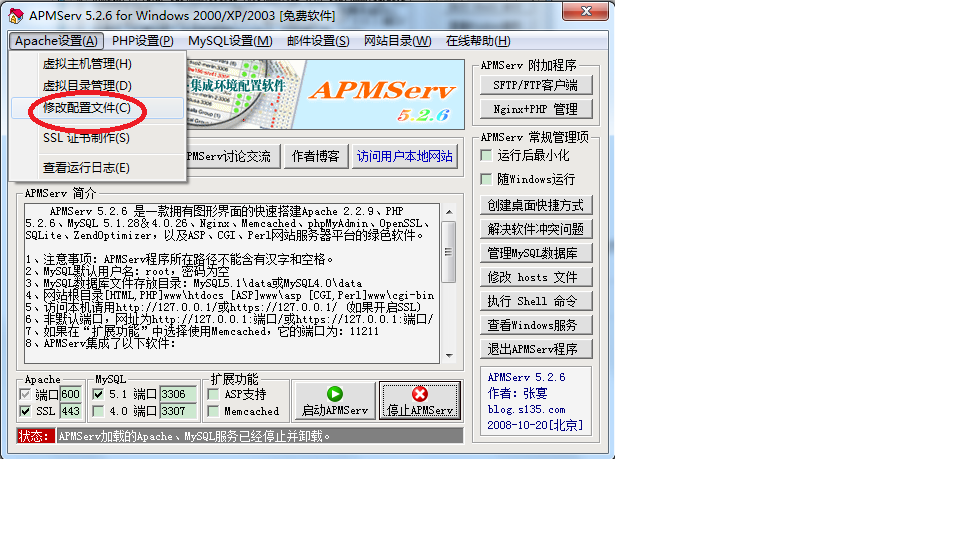Select 虚拟主机管理(H) menu entry

(x=97, y=64)
